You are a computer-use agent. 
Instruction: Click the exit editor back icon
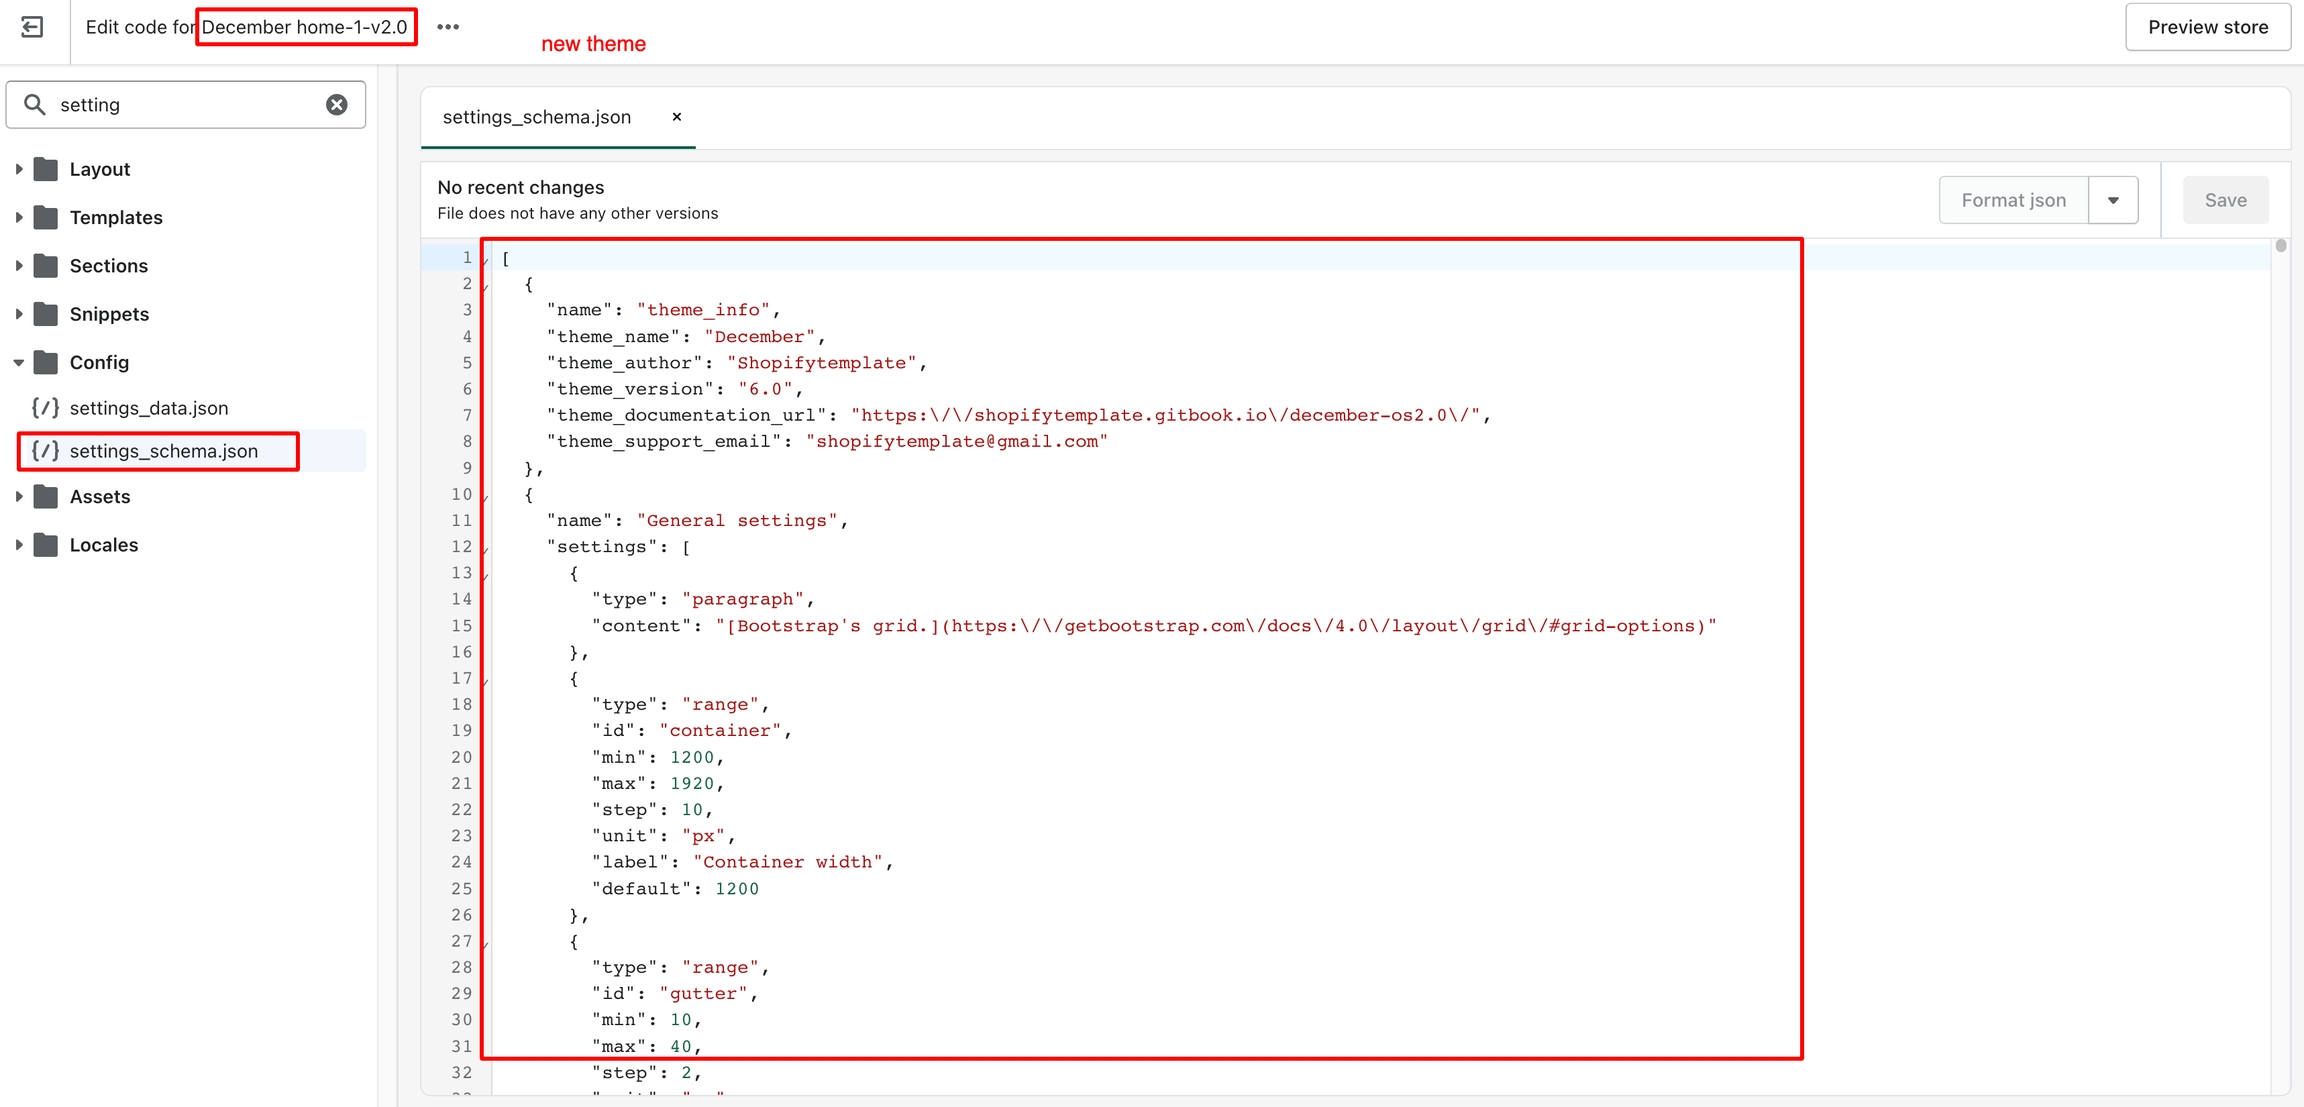32,27
